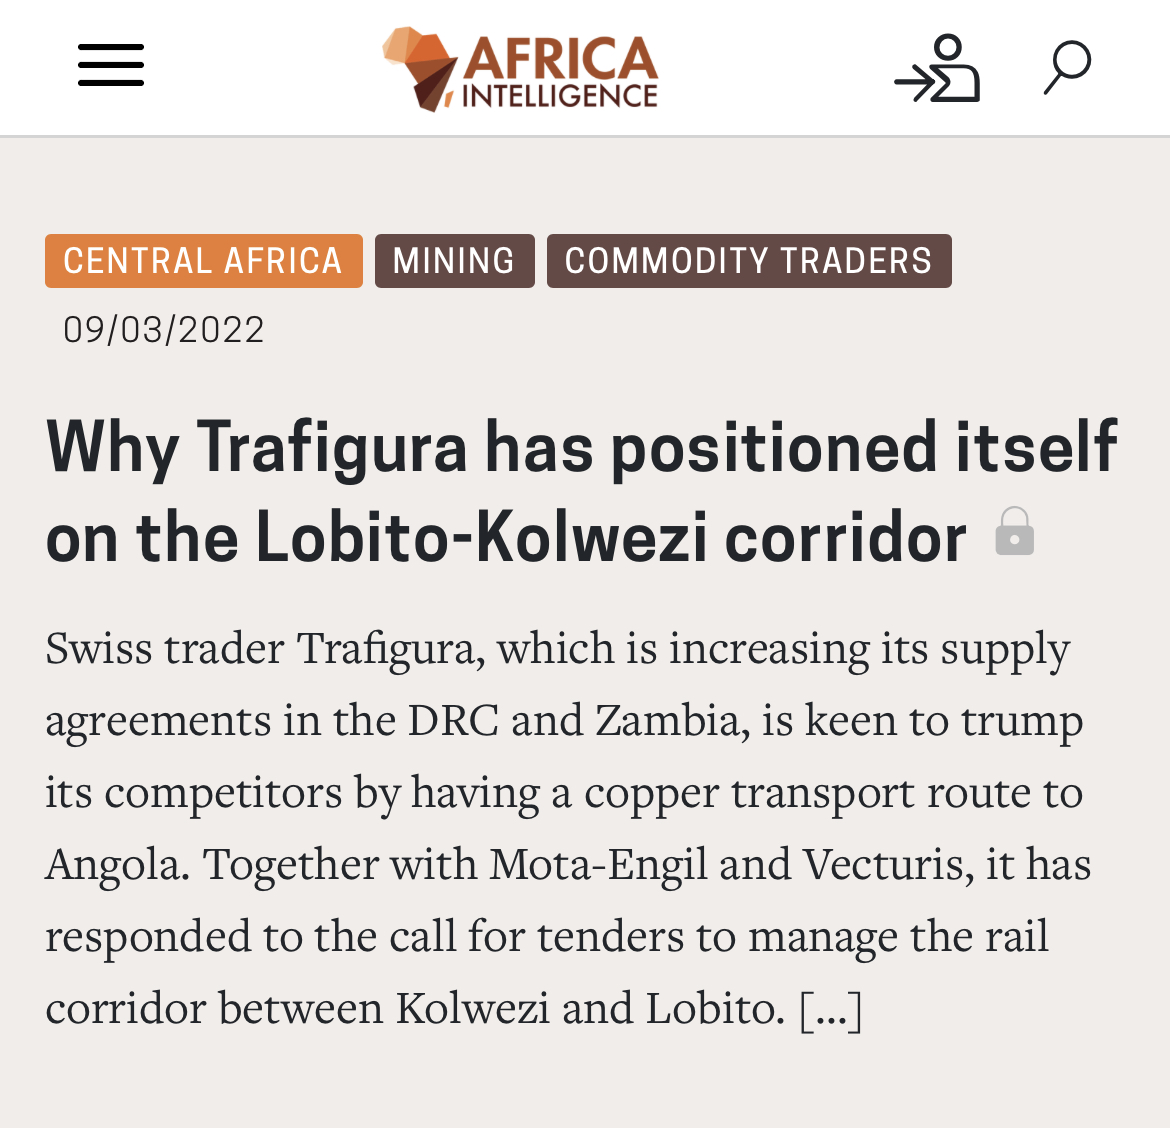Click the article date 09/03/2022
1170x1128 pixels.
(163, 330)
